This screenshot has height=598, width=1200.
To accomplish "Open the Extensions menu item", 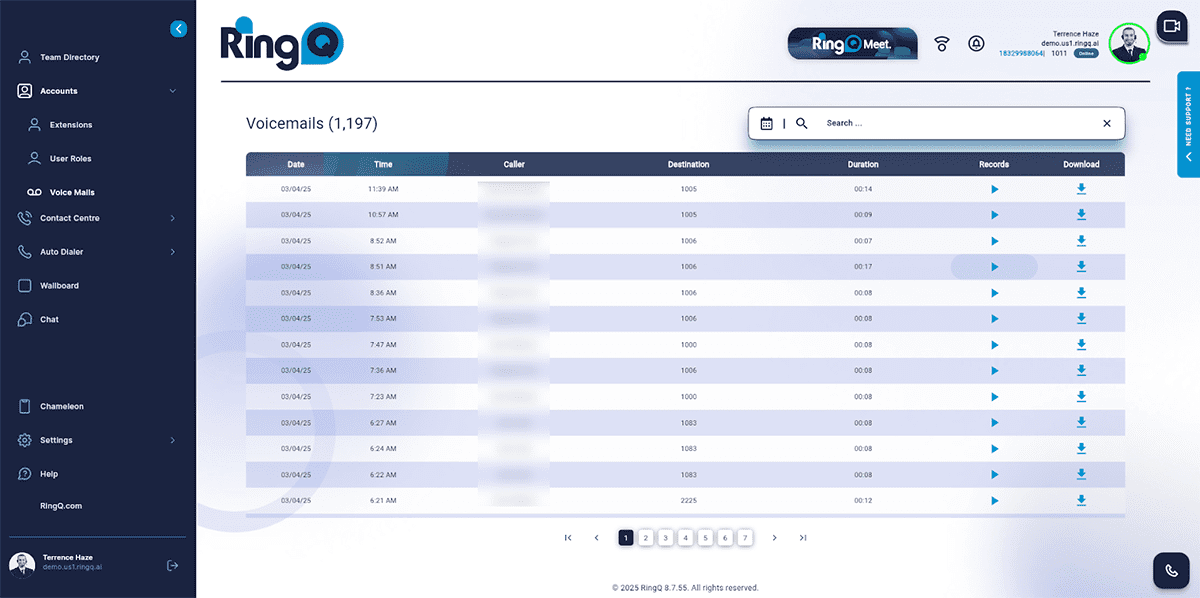I will [x=71, y=125].
